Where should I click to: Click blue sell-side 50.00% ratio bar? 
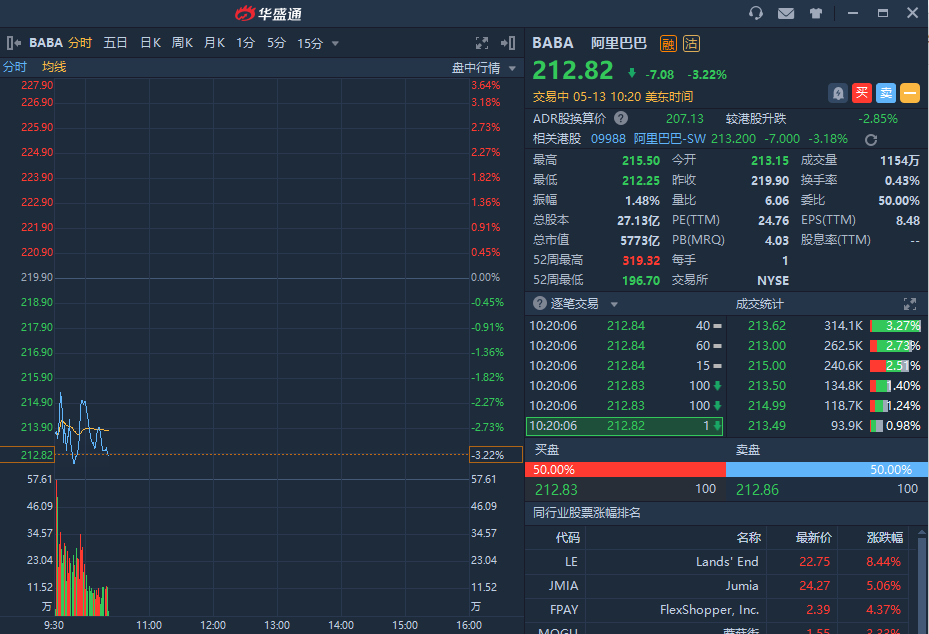click(827, 470)
